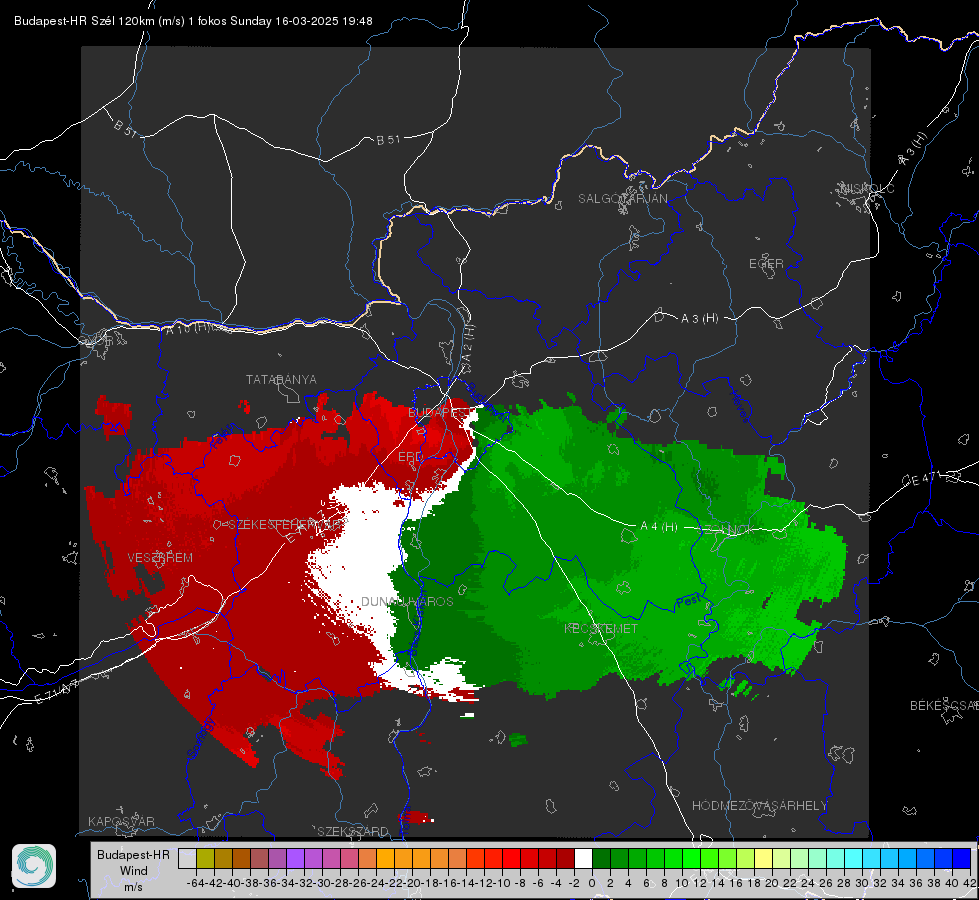Click the 'A 4 (H)' road label
The image size is (979, 900).
click(659, 527)
